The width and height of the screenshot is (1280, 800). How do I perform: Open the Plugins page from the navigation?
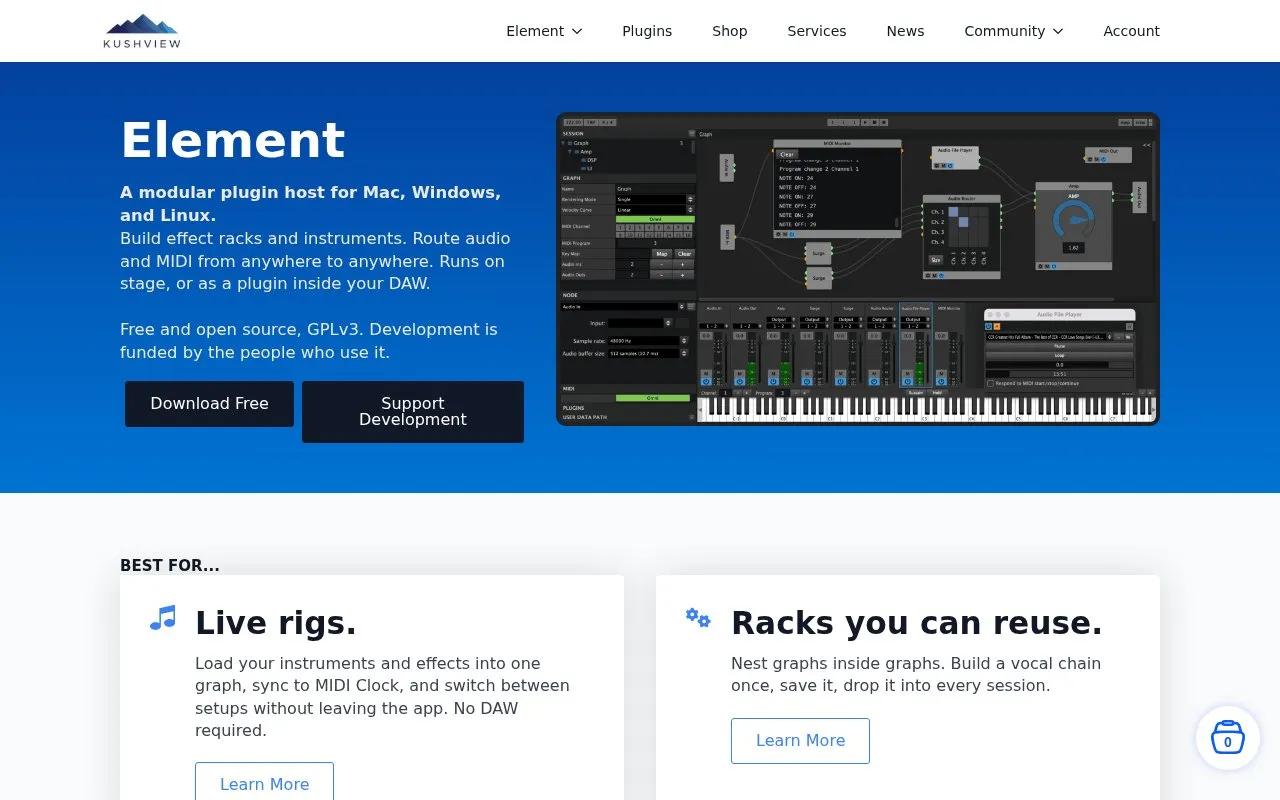[x=647, y=31]
